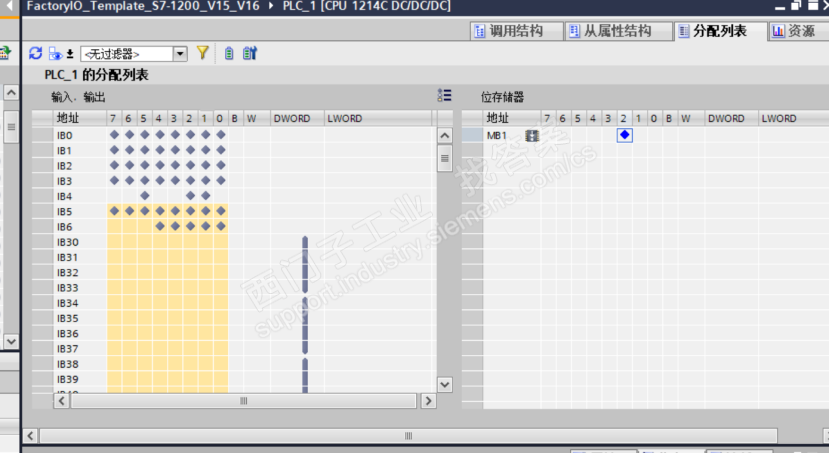The image size is (830, 453).
Task: Open the view options eye icon
Action: (55, 53)
